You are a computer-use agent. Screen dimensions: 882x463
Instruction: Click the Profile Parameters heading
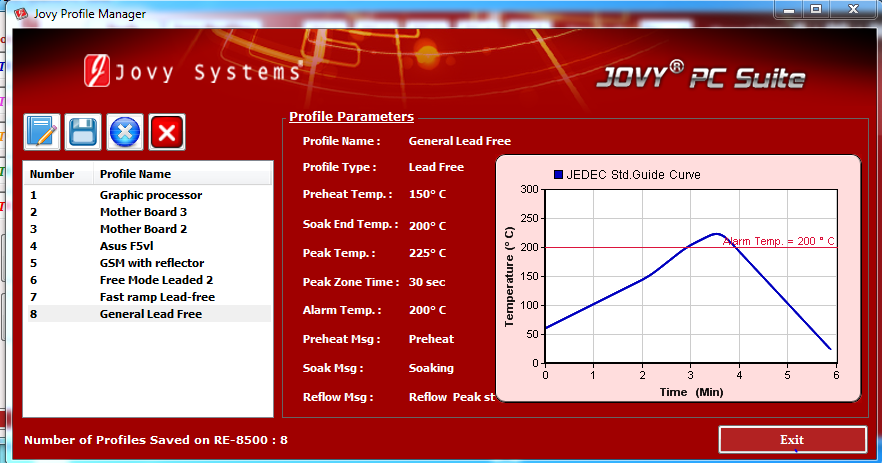[352, 116]
